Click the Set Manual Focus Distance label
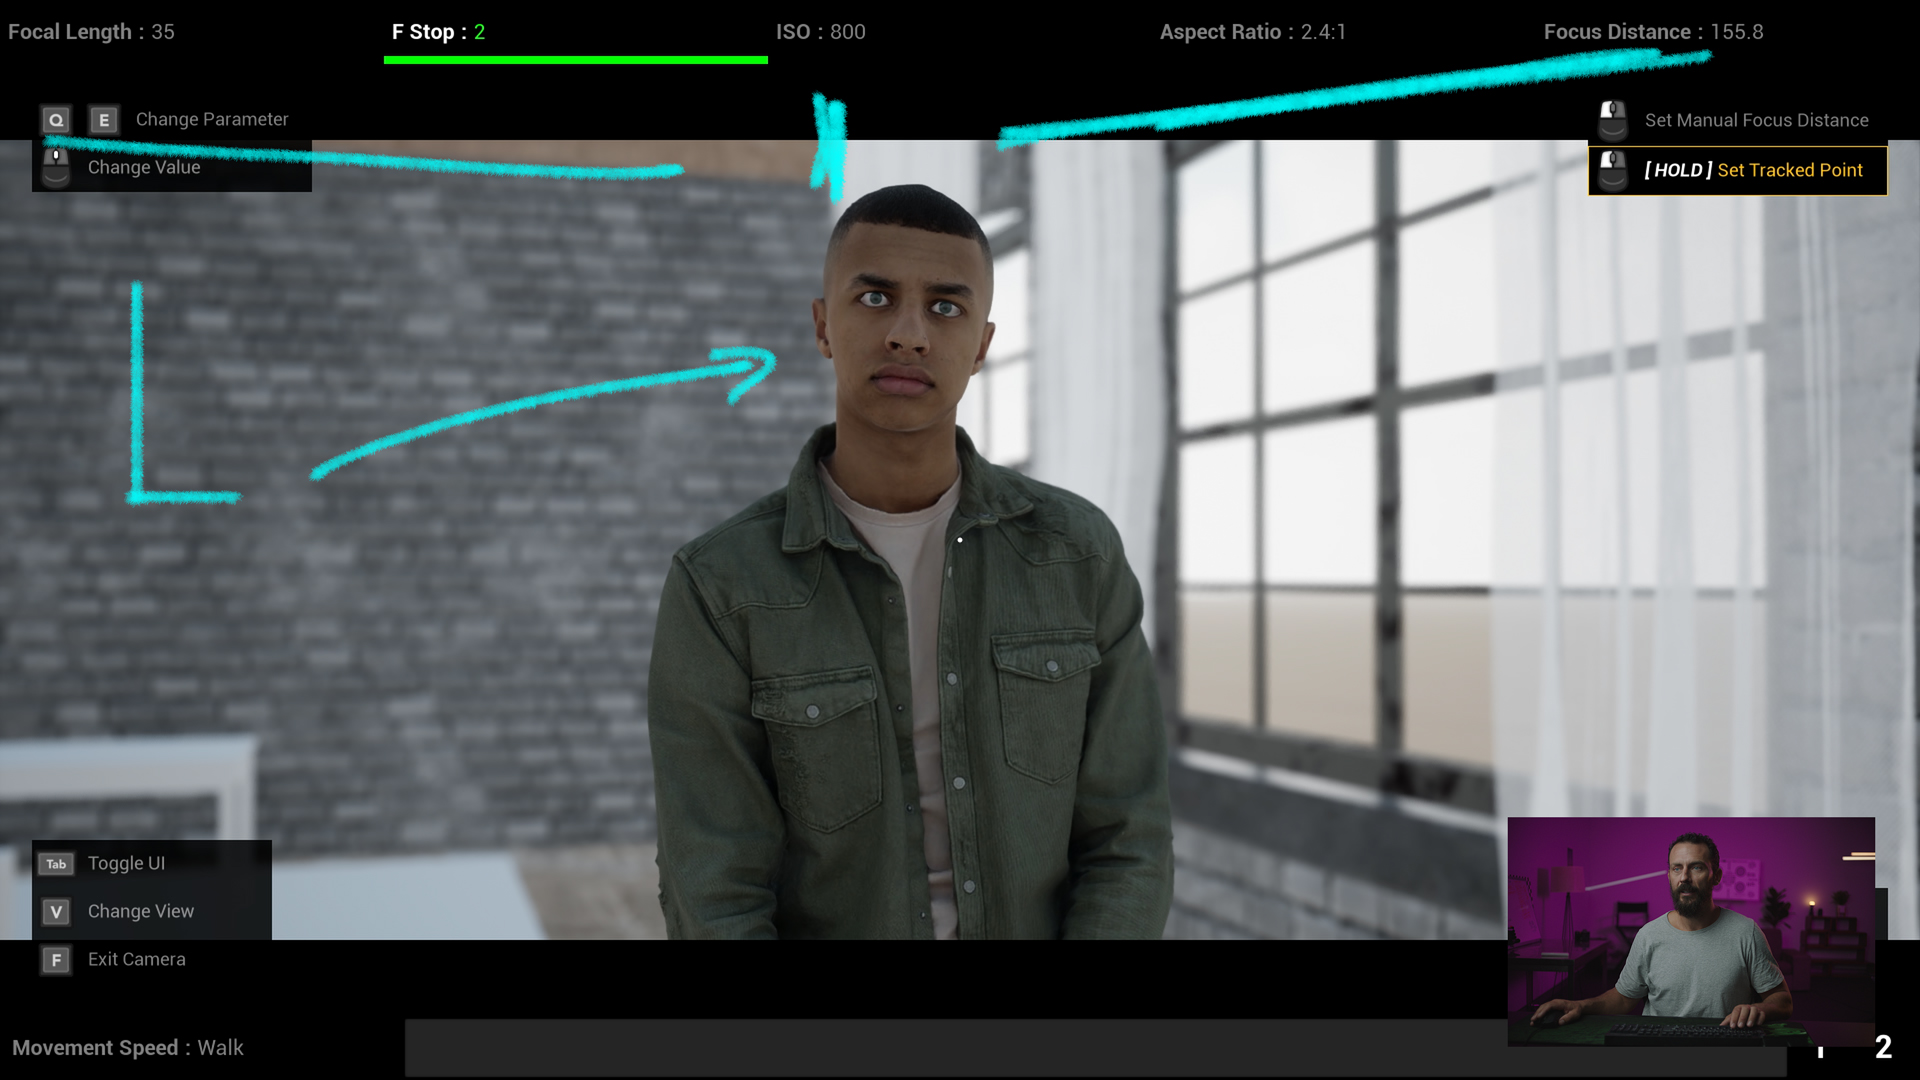1920x1080 pixels. [1756, 120]
